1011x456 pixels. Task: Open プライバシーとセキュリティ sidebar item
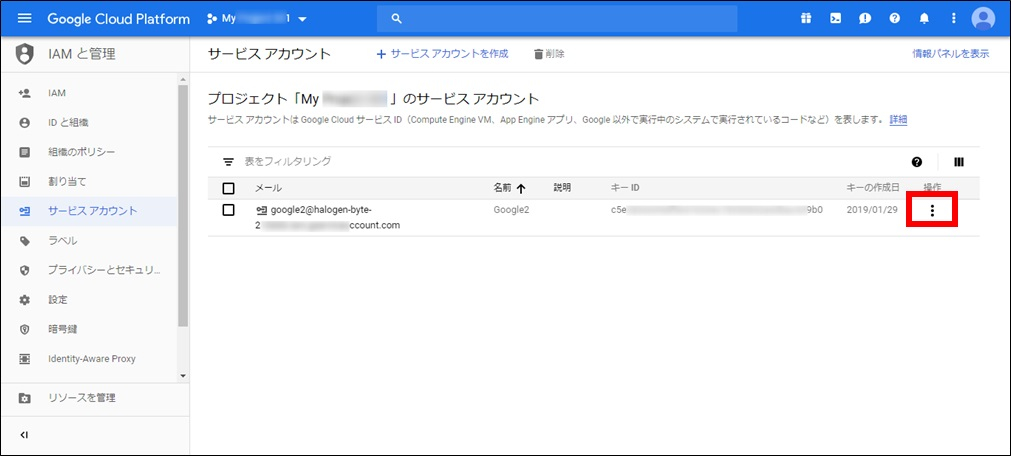[89, 270]
